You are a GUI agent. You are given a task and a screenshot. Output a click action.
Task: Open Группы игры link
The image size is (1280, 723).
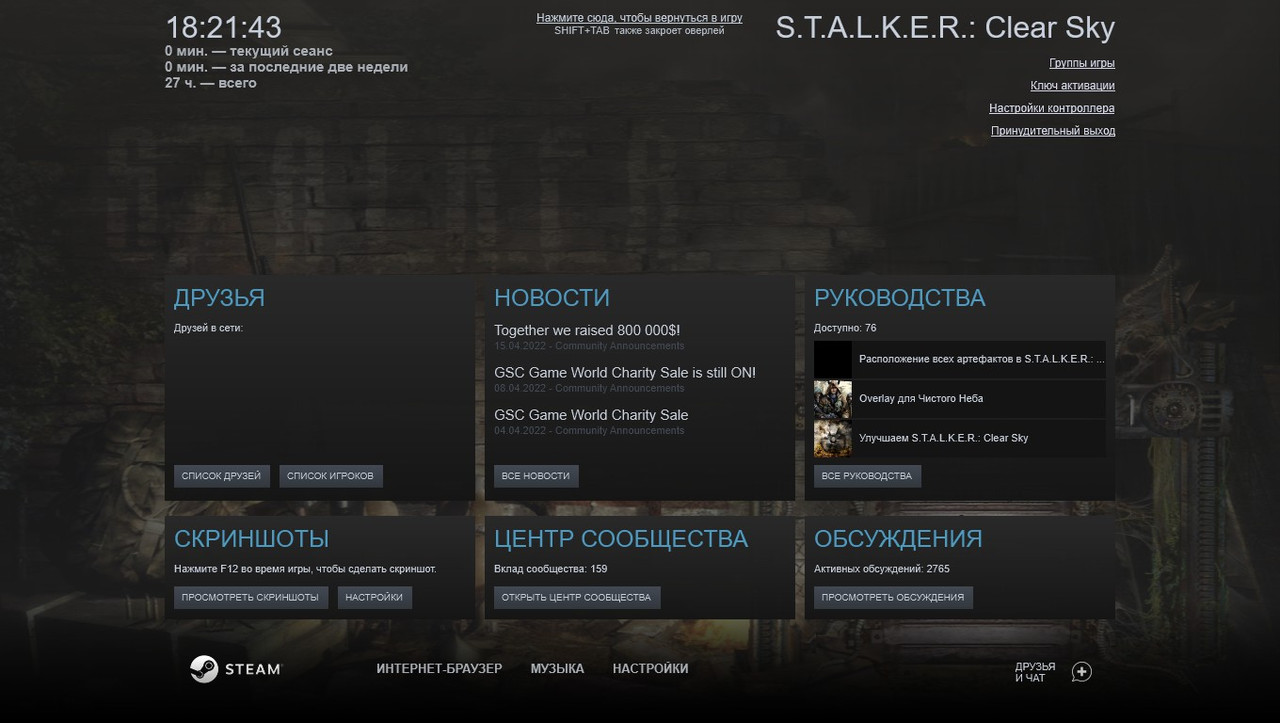pyautogui.click(x=1082, y=63)
